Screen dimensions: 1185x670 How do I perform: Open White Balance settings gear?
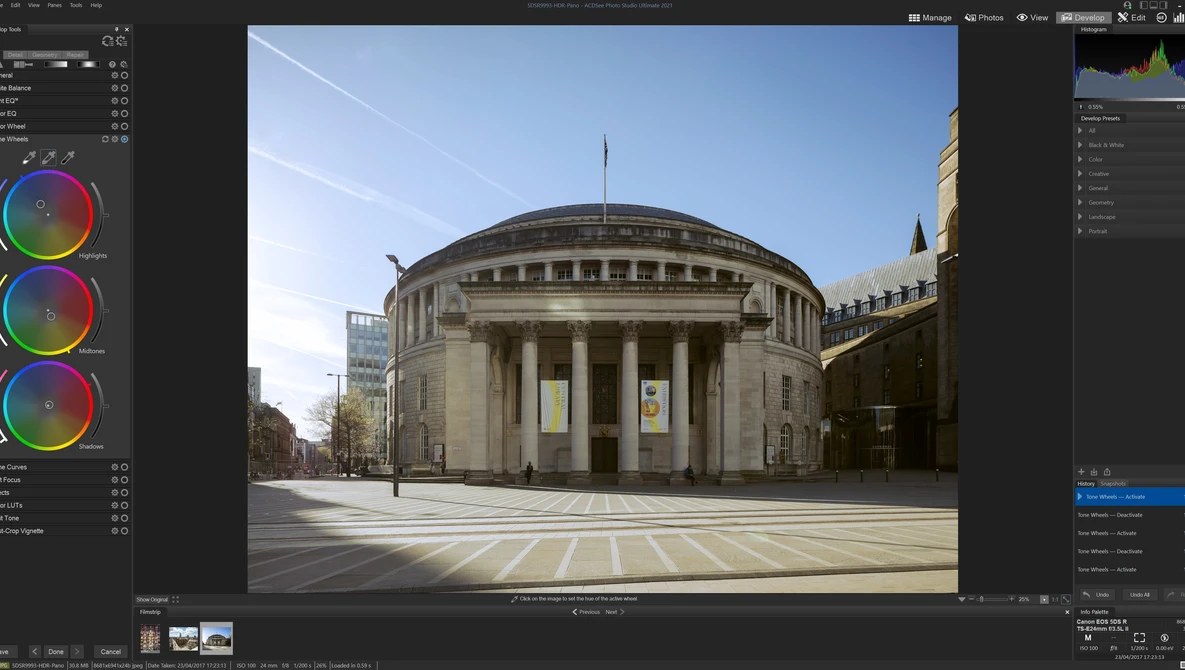click(115, 88)
